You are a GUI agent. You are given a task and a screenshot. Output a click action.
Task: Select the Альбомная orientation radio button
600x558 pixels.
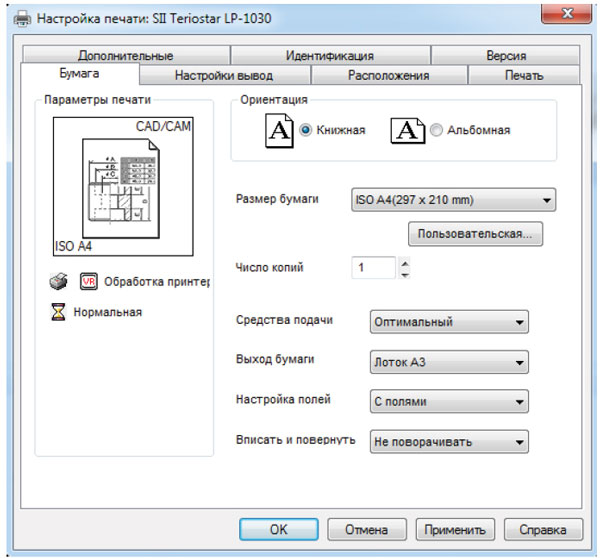coord(436,130)
